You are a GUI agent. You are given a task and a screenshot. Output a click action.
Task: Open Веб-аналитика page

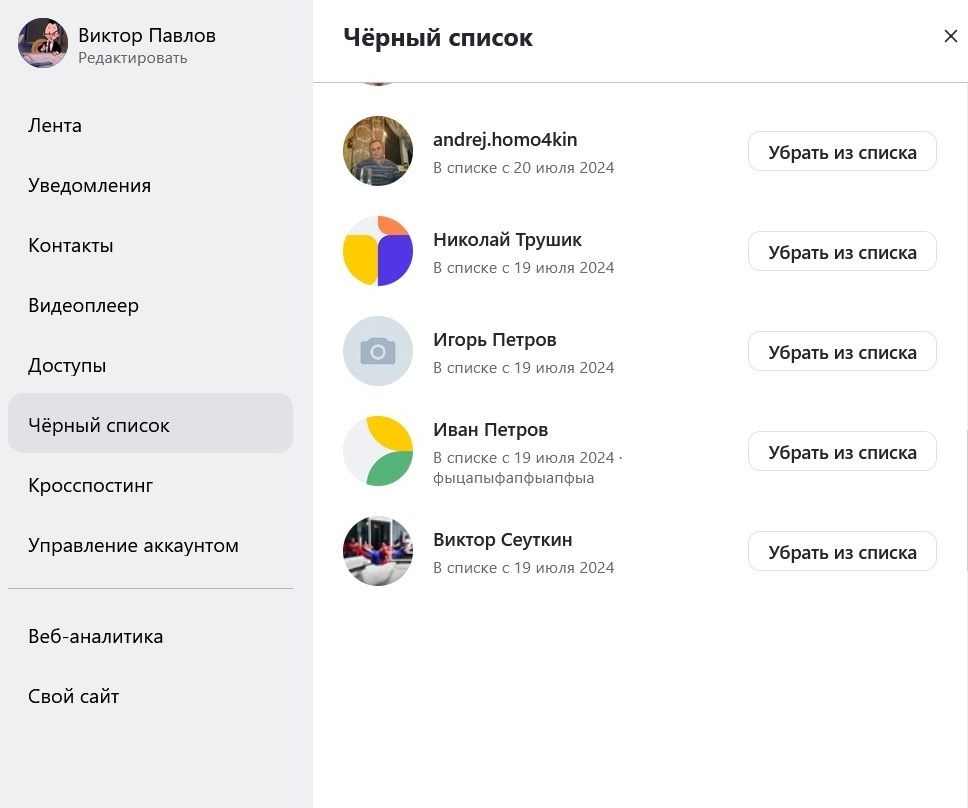[96, 637]
